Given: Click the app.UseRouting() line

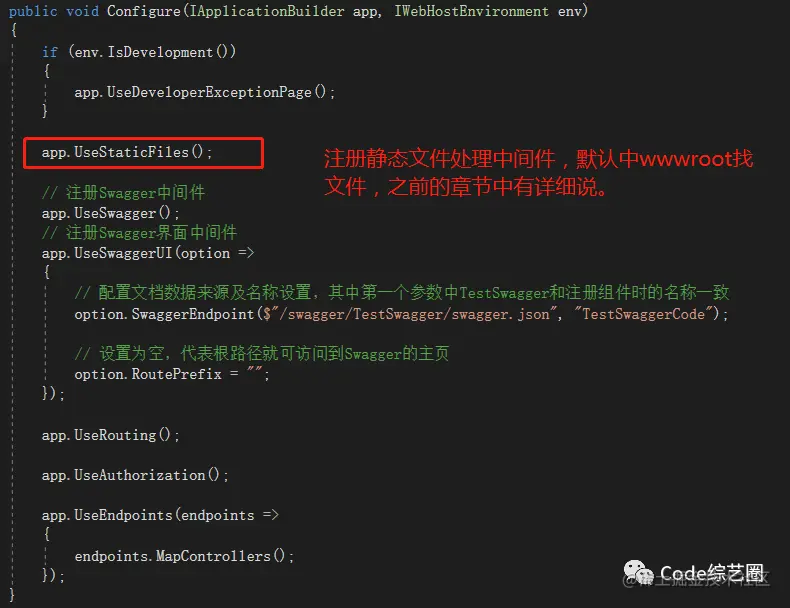Looking at the screenshot, I should point(110,435).
